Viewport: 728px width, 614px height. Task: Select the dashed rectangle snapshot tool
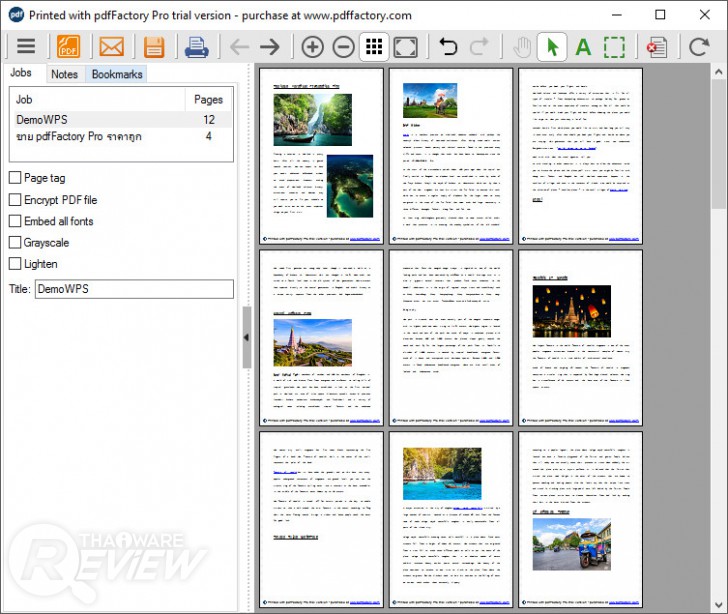point(614,47)
